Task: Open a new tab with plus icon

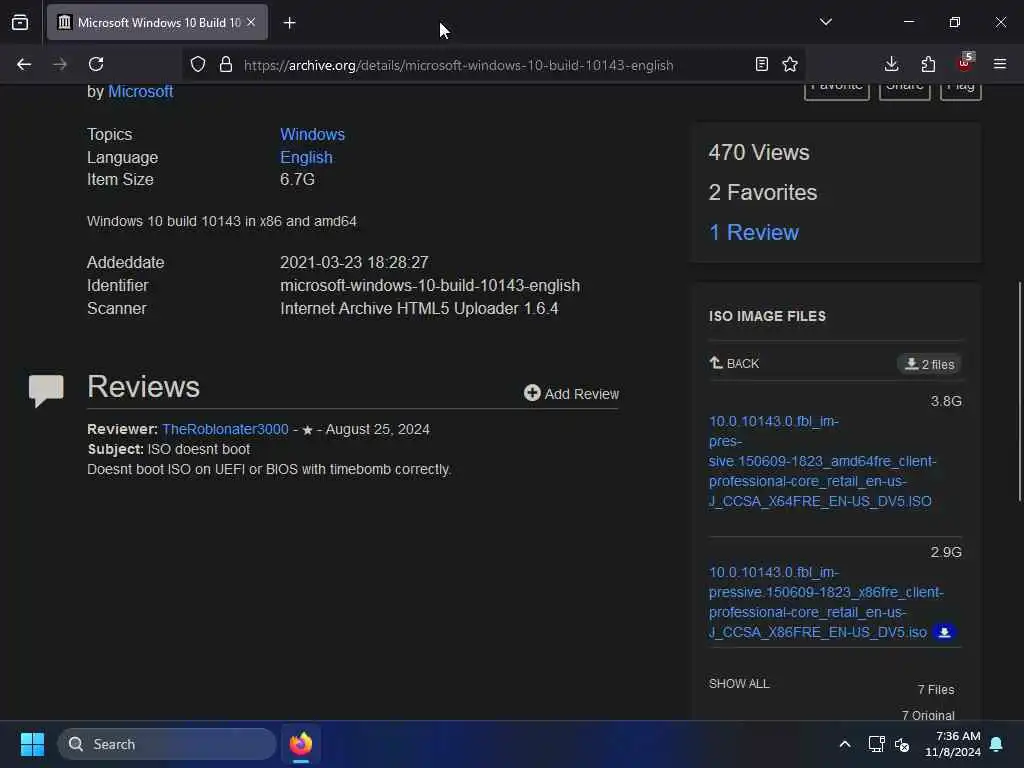Action: point(289,23)
